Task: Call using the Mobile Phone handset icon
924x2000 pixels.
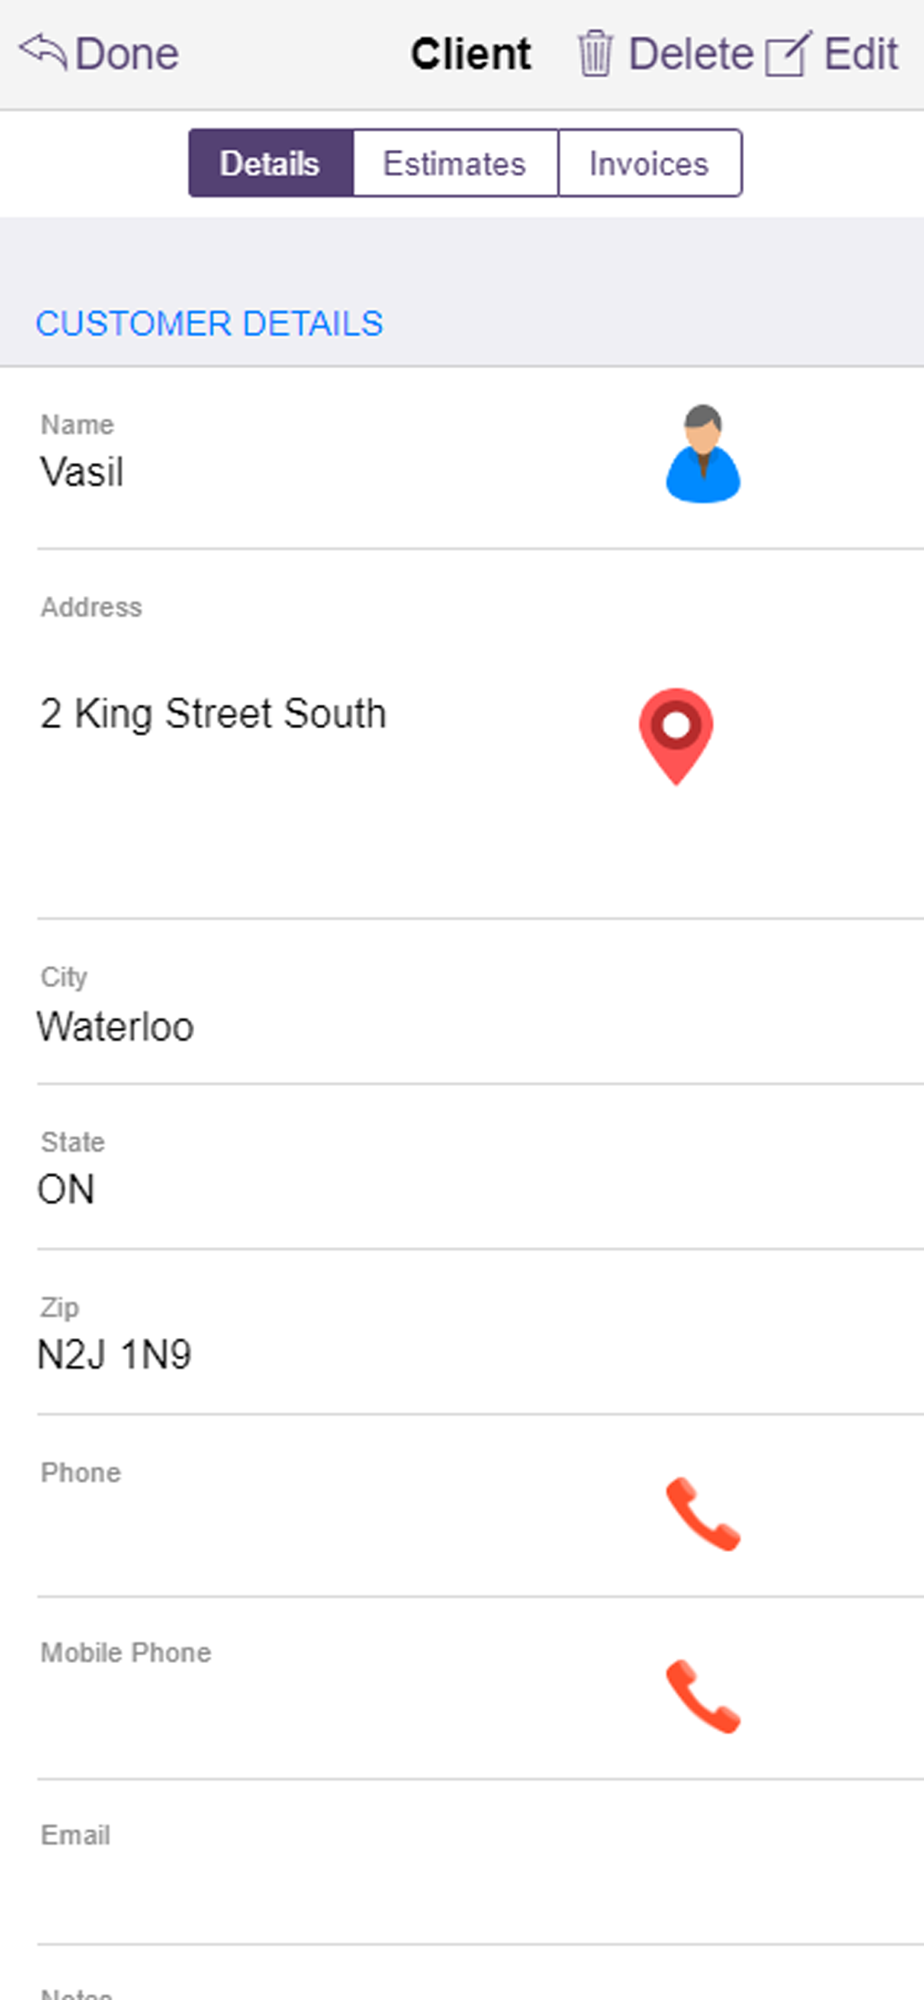Action: tap(703, 1695)
